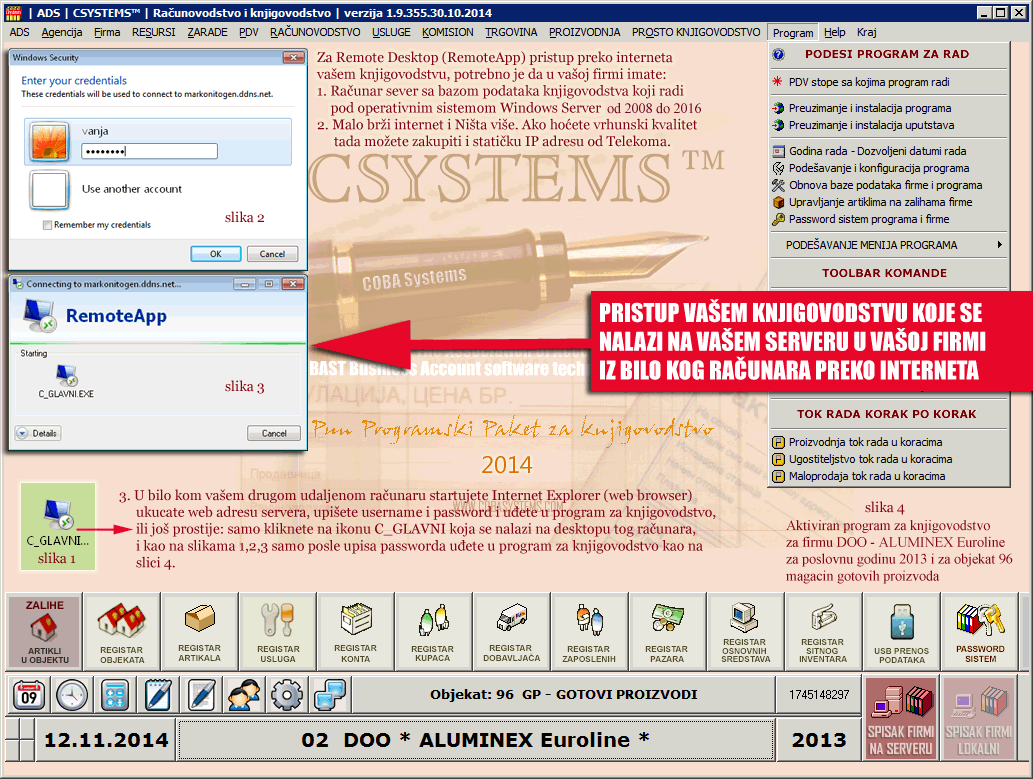This screenshot has height=779, width=1033.
Task: Click Cancel in Windows Security dialog
Action: 272,254
